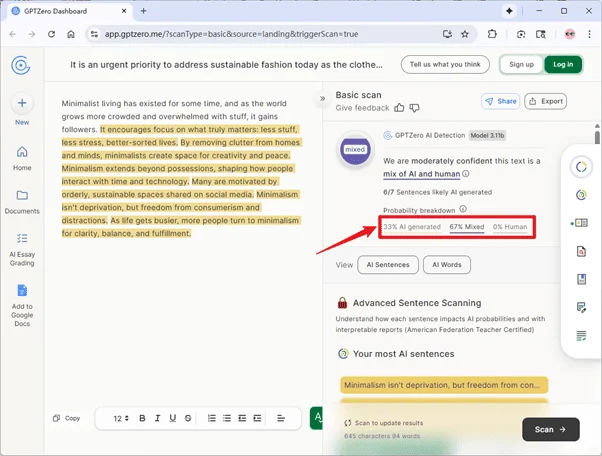Click the mixed result badge
The image size is (602, 456).
355,150
